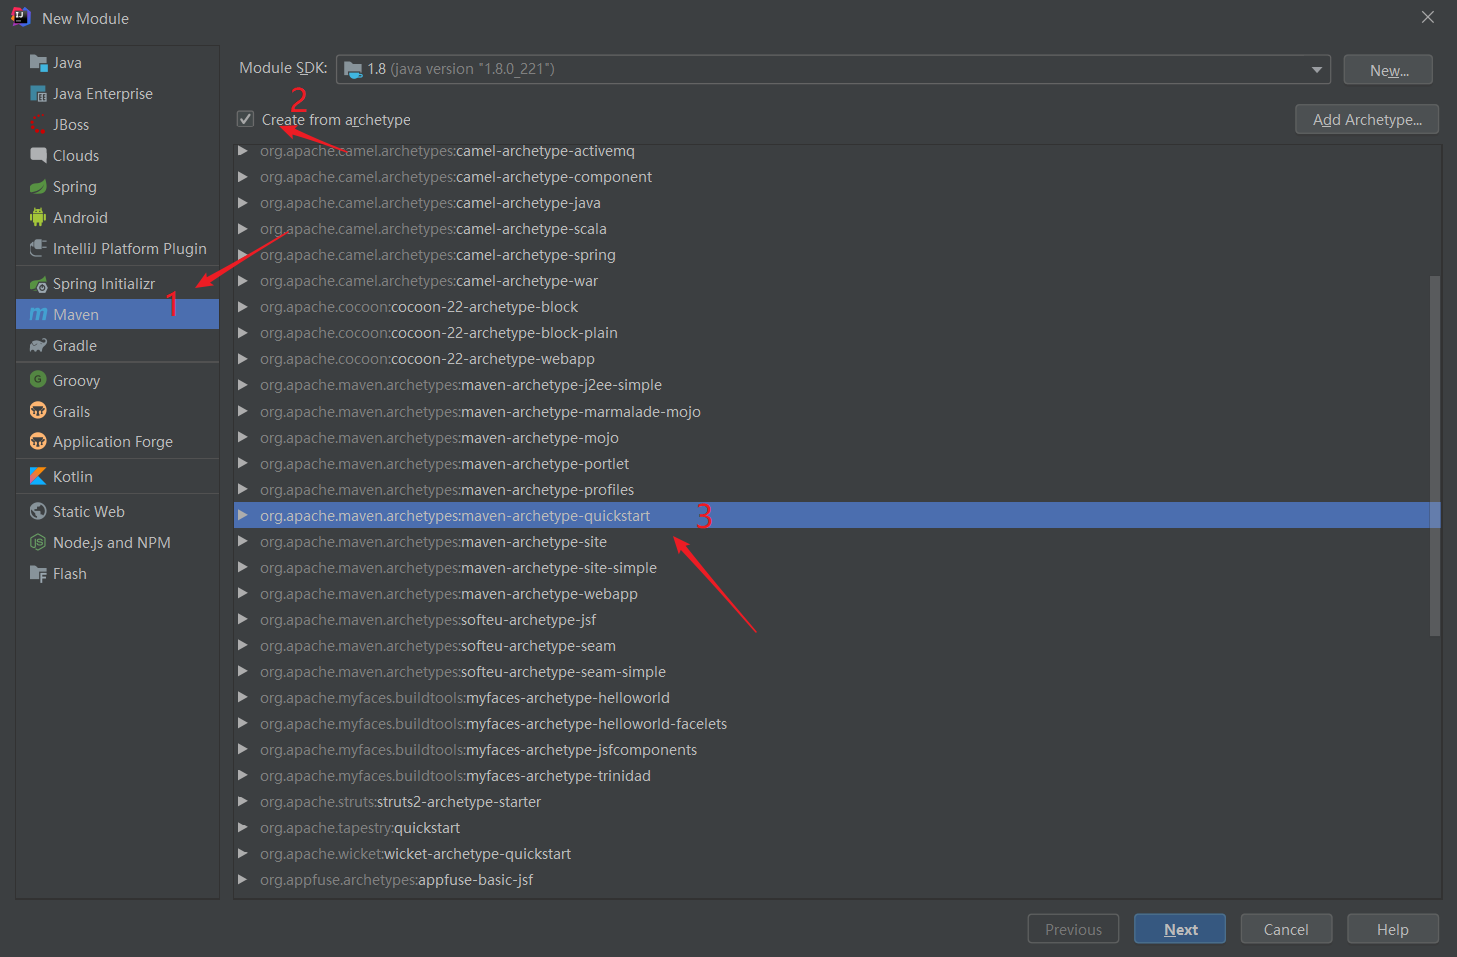This screenshot has width=1457, height=957.
Task: Click the JBoss icon in sidebar
Action: [x=38, y=125]
